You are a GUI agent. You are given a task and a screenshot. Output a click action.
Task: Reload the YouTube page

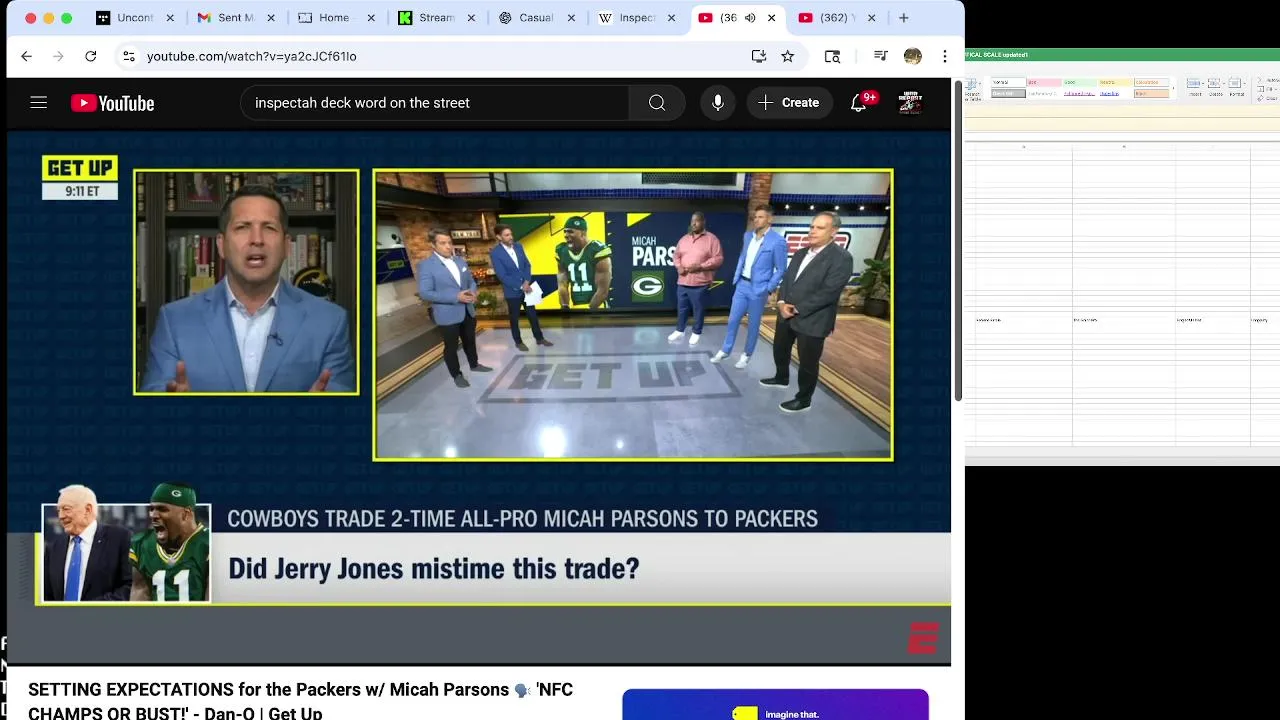click(x=90, y=56)
